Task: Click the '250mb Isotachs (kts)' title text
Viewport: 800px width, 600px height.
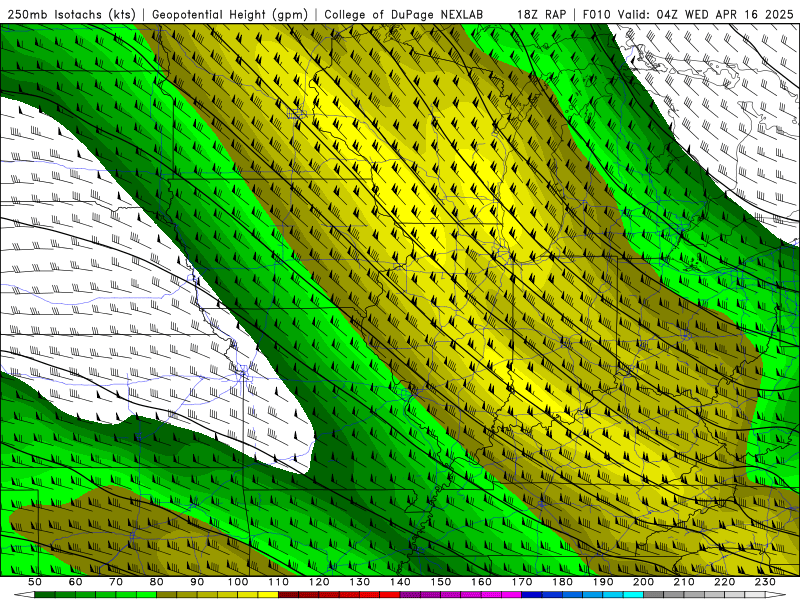Action: [71, 14]
